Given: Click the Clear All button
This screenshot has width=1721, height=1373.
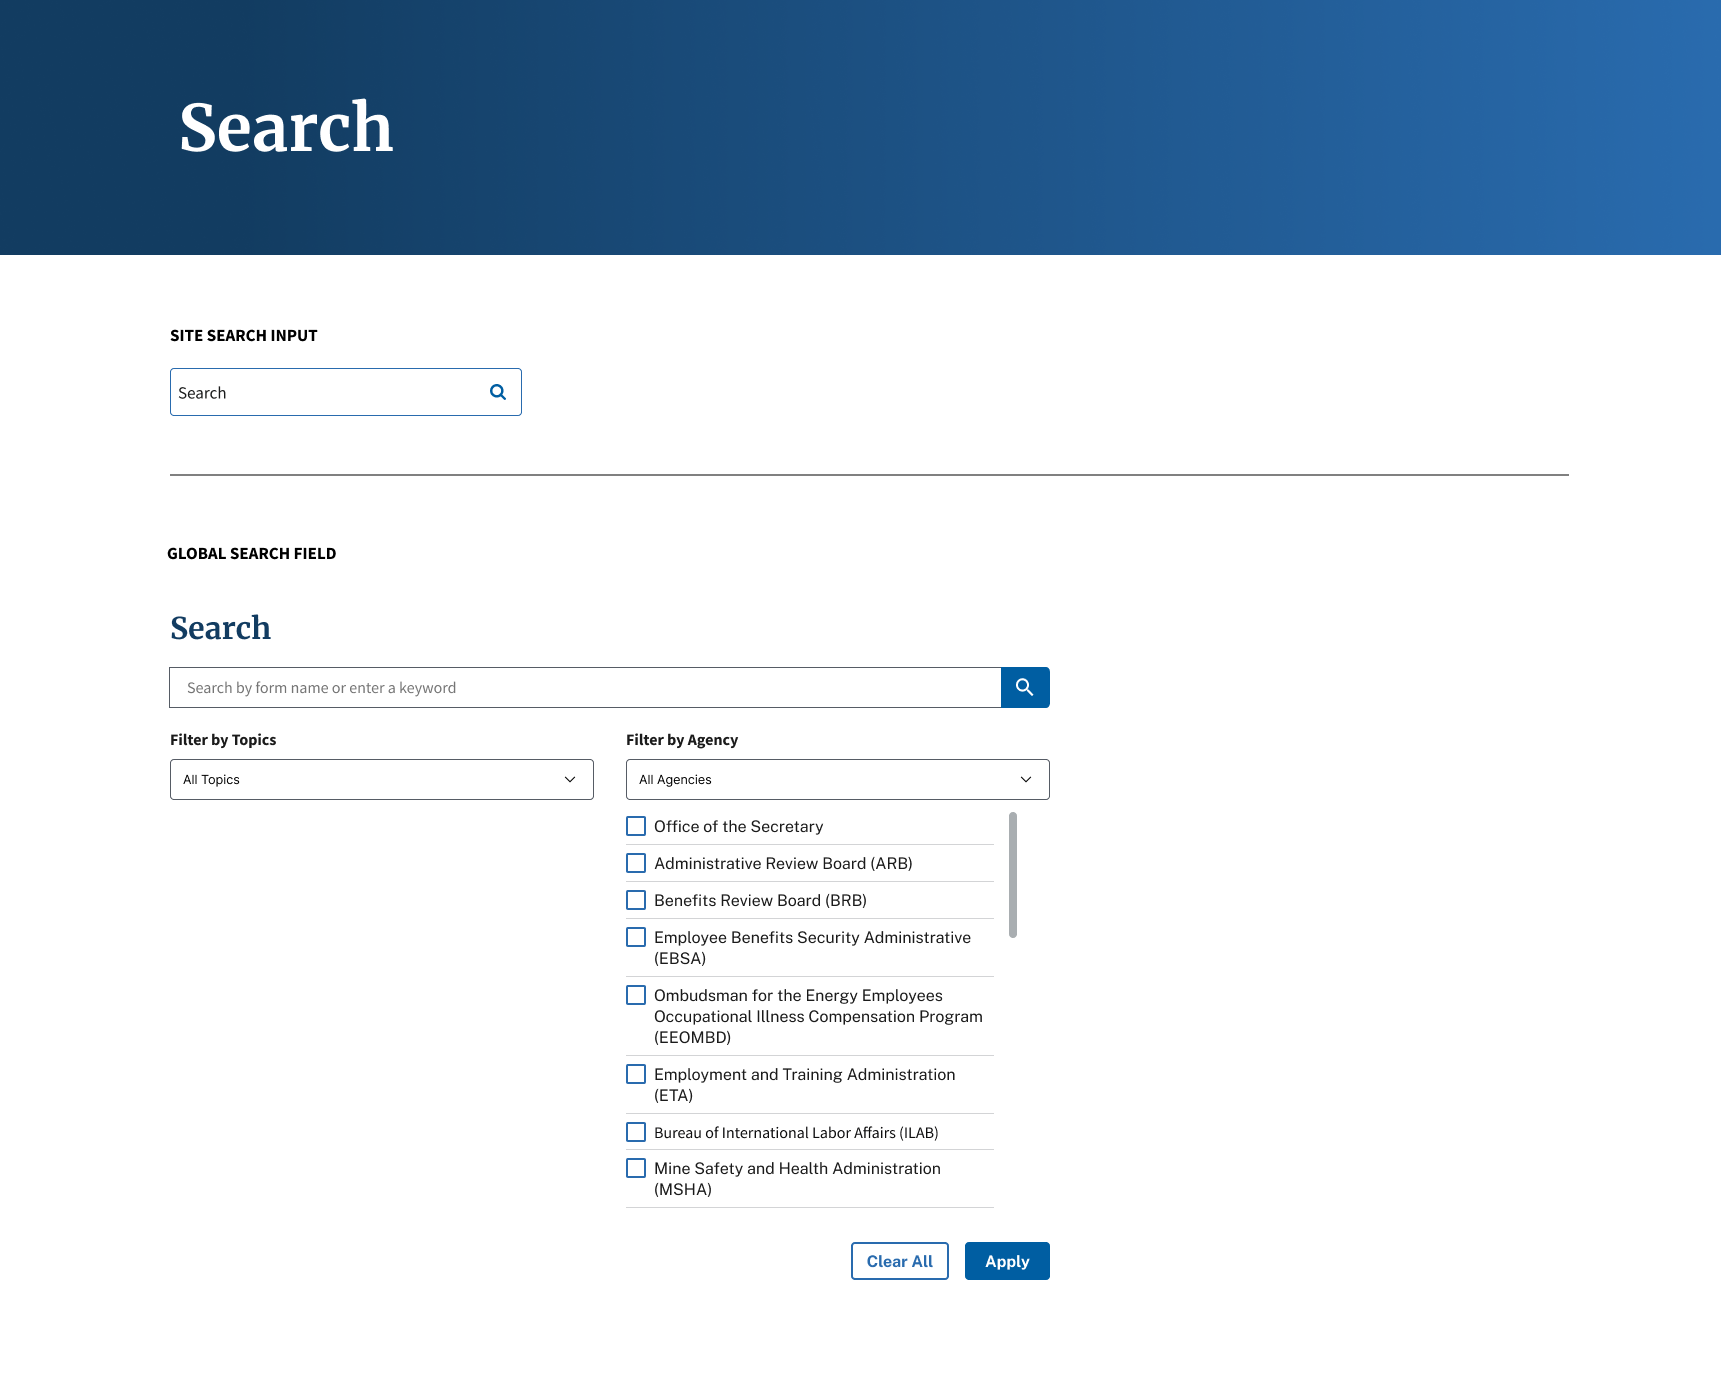Looking at the screenshot, I should coord(898,1261).
